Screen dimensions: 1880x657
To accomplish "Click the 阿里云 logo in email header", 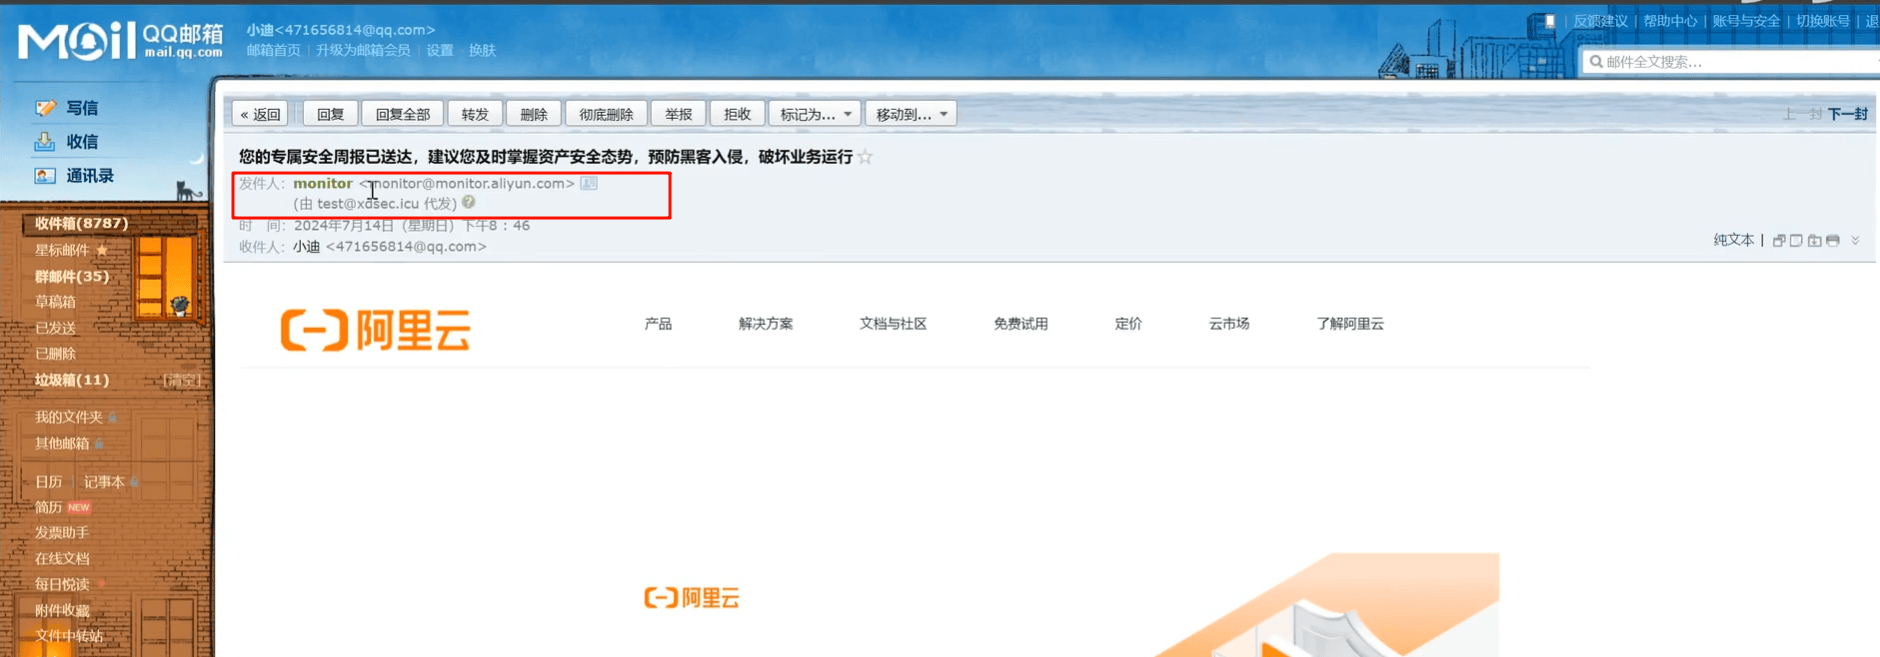I will point(375,330).
